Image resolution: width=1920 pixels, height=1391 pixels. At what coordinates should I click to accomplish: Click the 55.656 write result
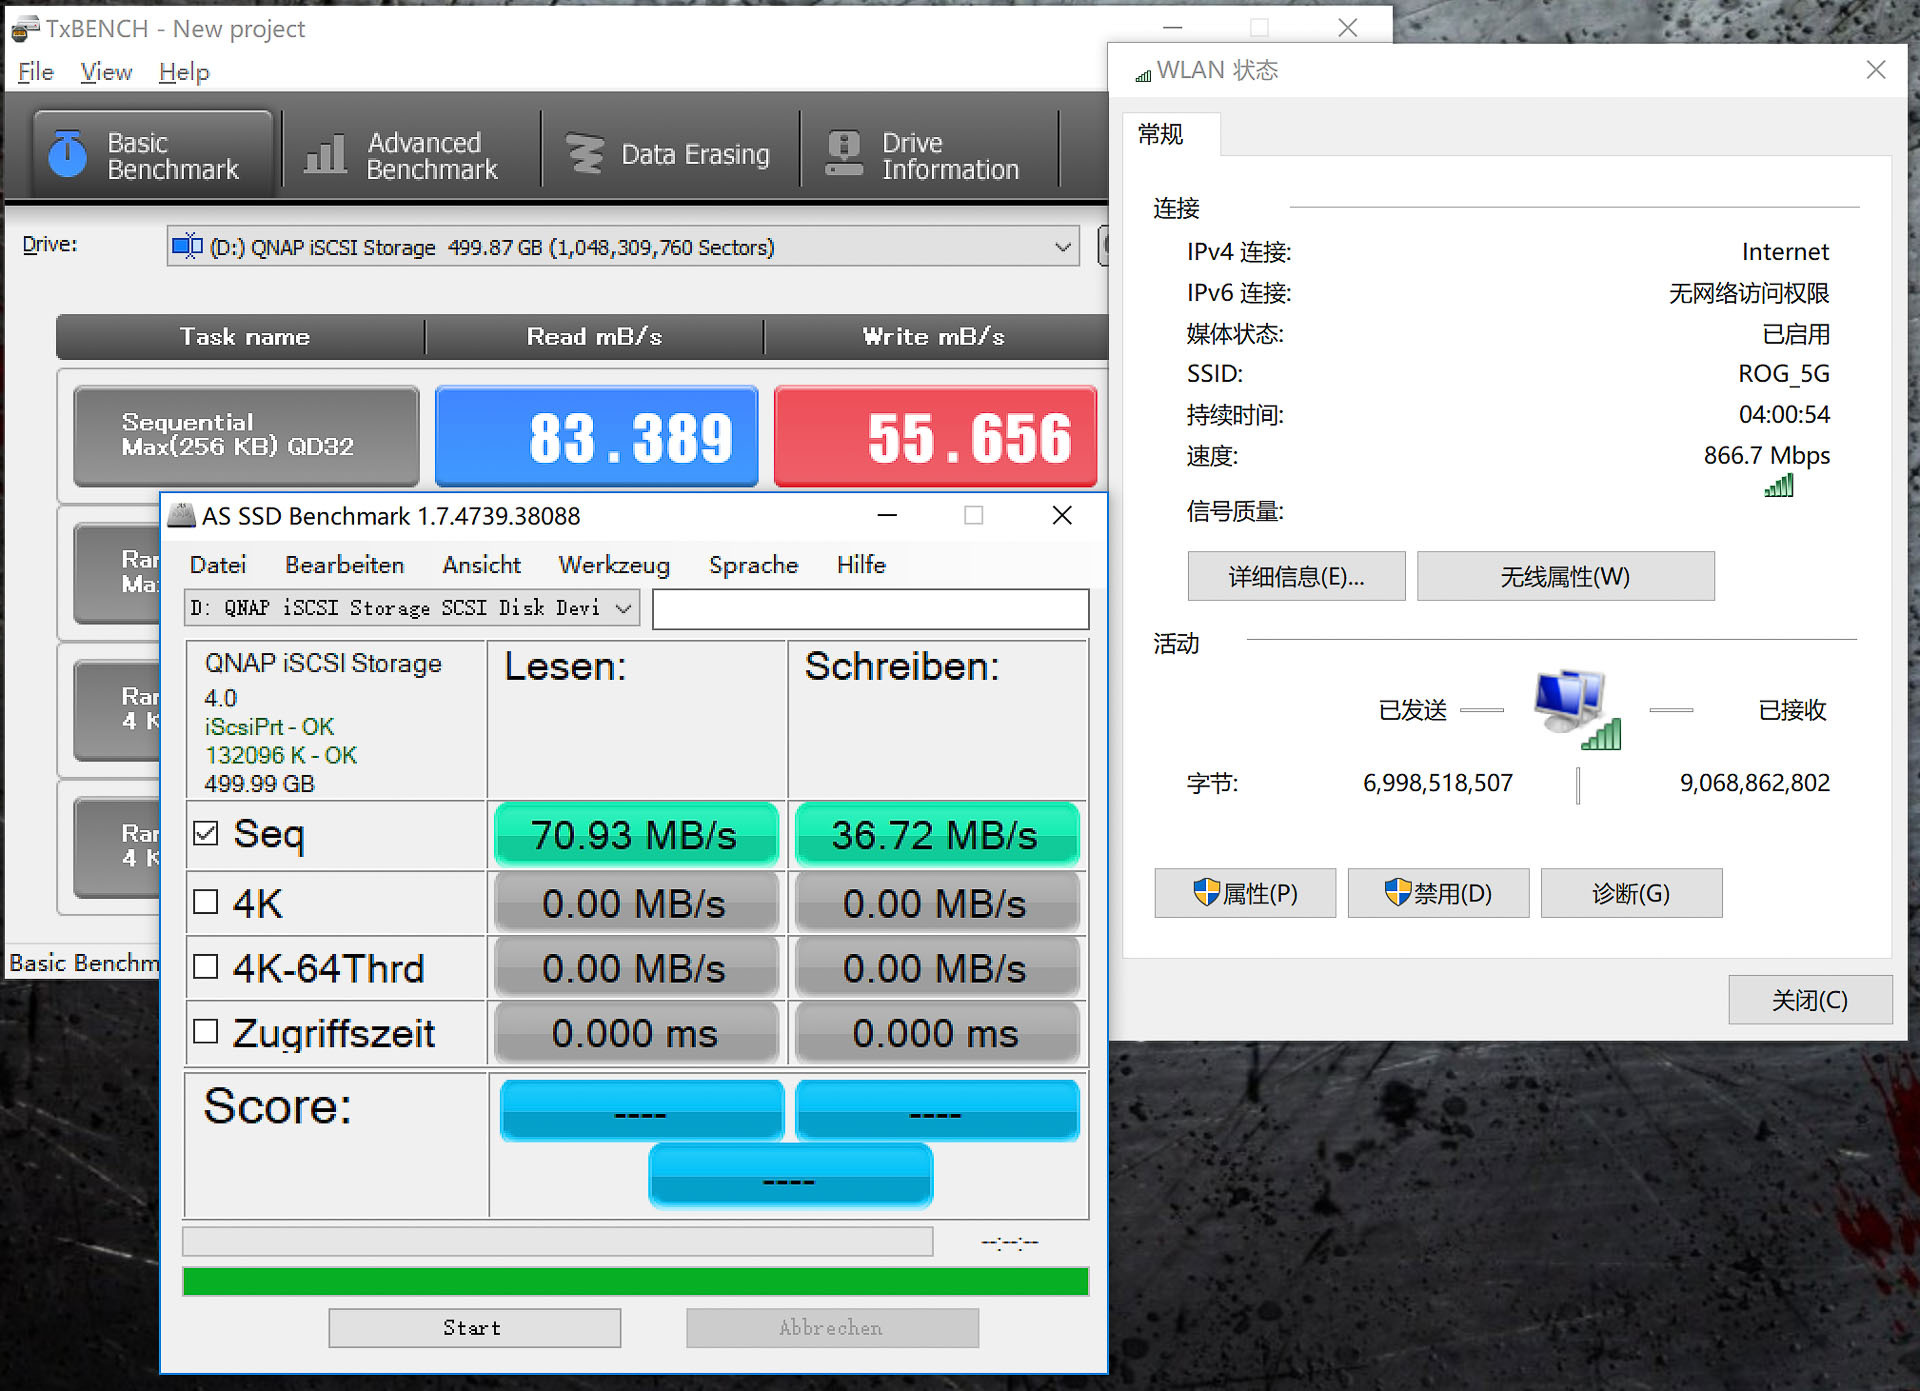pos(935,436)
